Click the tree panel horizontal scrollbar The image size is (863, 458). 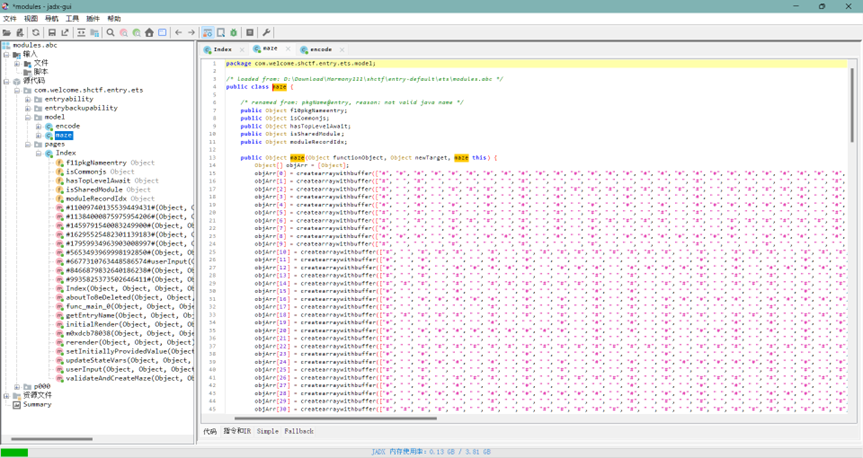coord(52,439)
